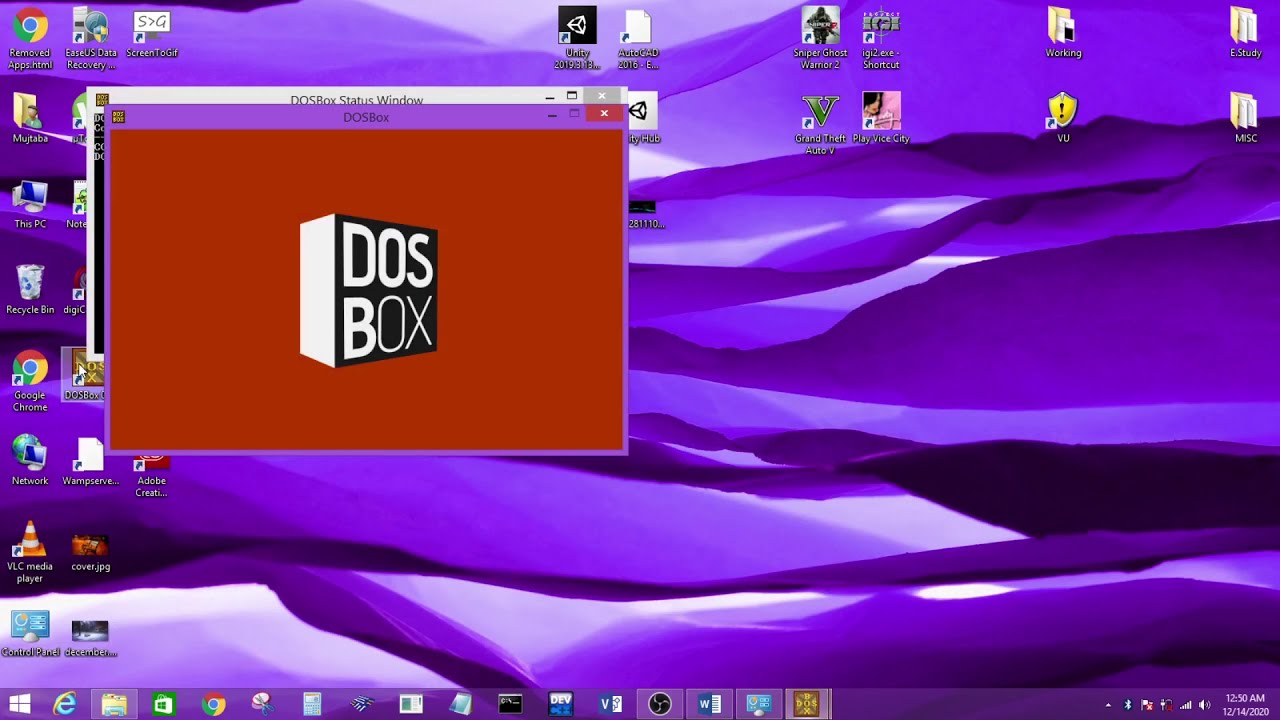Select the EaseUS Data Recovery shortcut

pyautogui.click(x=90, y=38)
